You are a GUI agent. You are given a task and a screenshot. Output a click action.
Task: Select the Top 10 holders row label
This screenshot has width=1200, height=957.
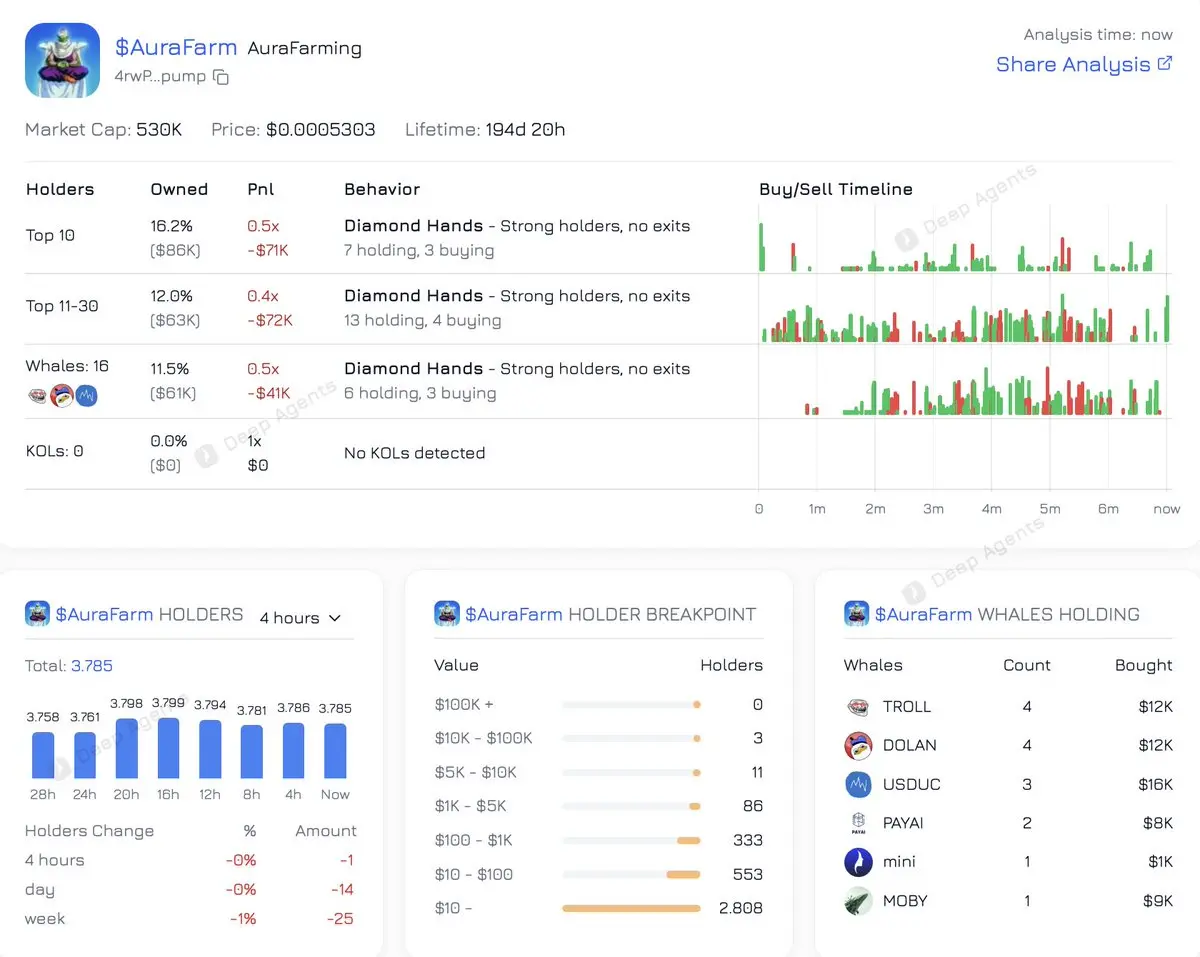[x=50, y=235]
